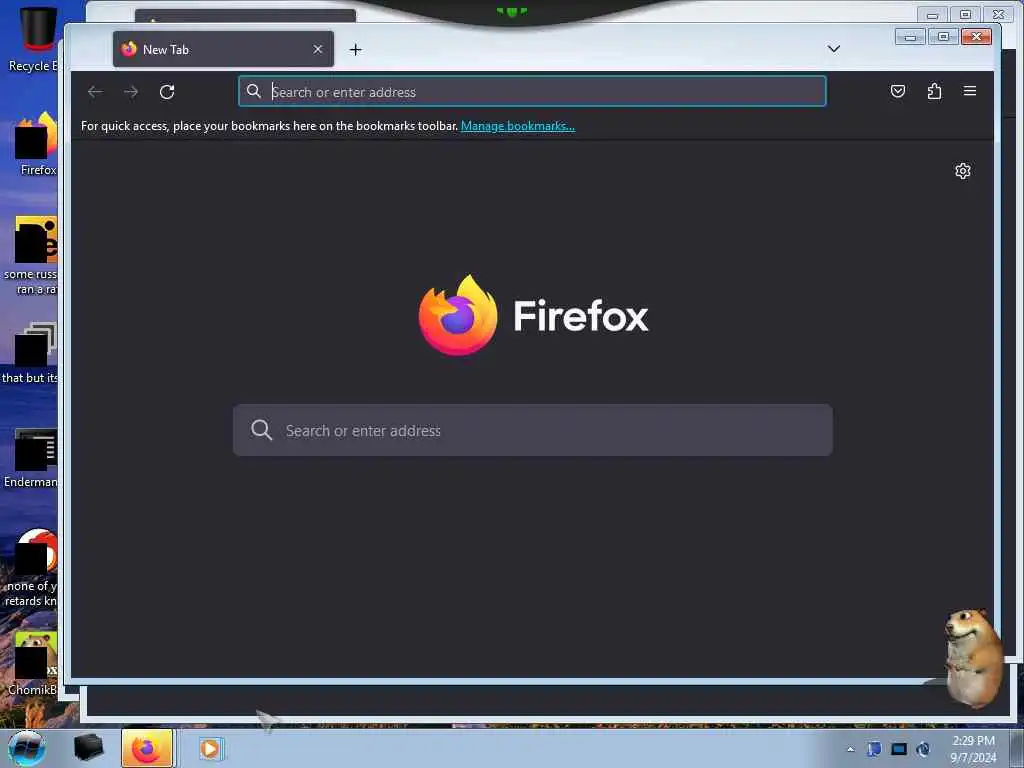This screenshot has width=1024, height=768.
Task: Click the black device taskbar icon
Action: 88,748
